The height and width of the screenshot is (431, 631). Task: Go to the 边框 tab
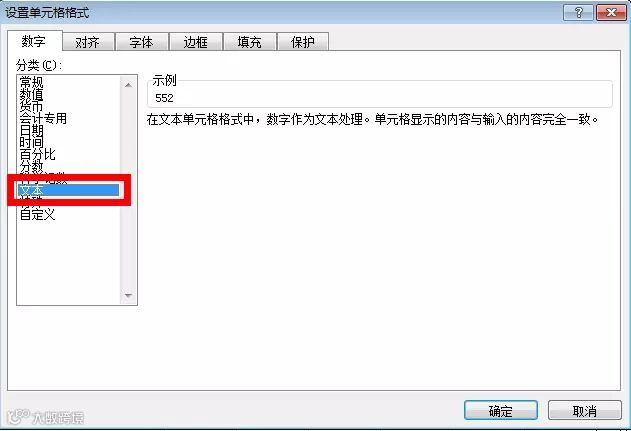tap(196, 42)
